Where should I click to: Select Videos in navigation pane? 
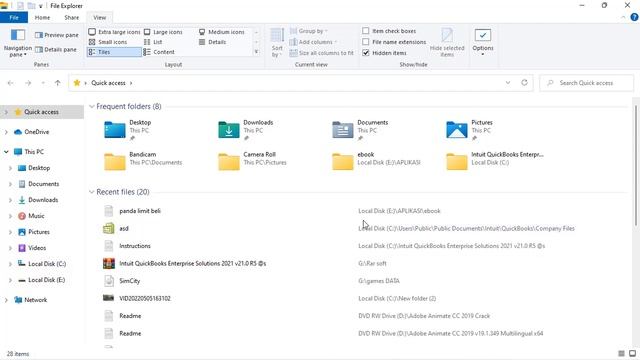[37, 248]
